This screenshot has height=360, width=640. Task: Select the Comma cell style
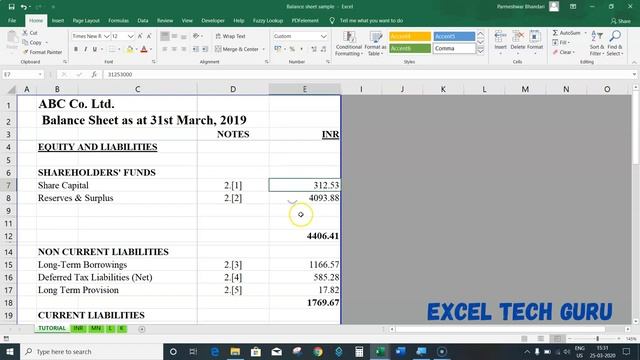[454, 49]
